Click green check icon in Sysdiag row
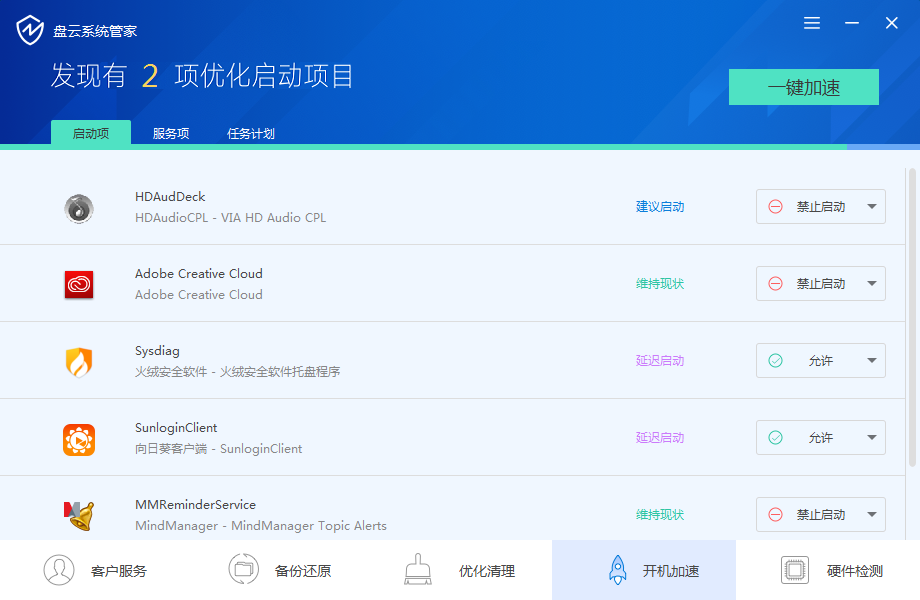 775,360
